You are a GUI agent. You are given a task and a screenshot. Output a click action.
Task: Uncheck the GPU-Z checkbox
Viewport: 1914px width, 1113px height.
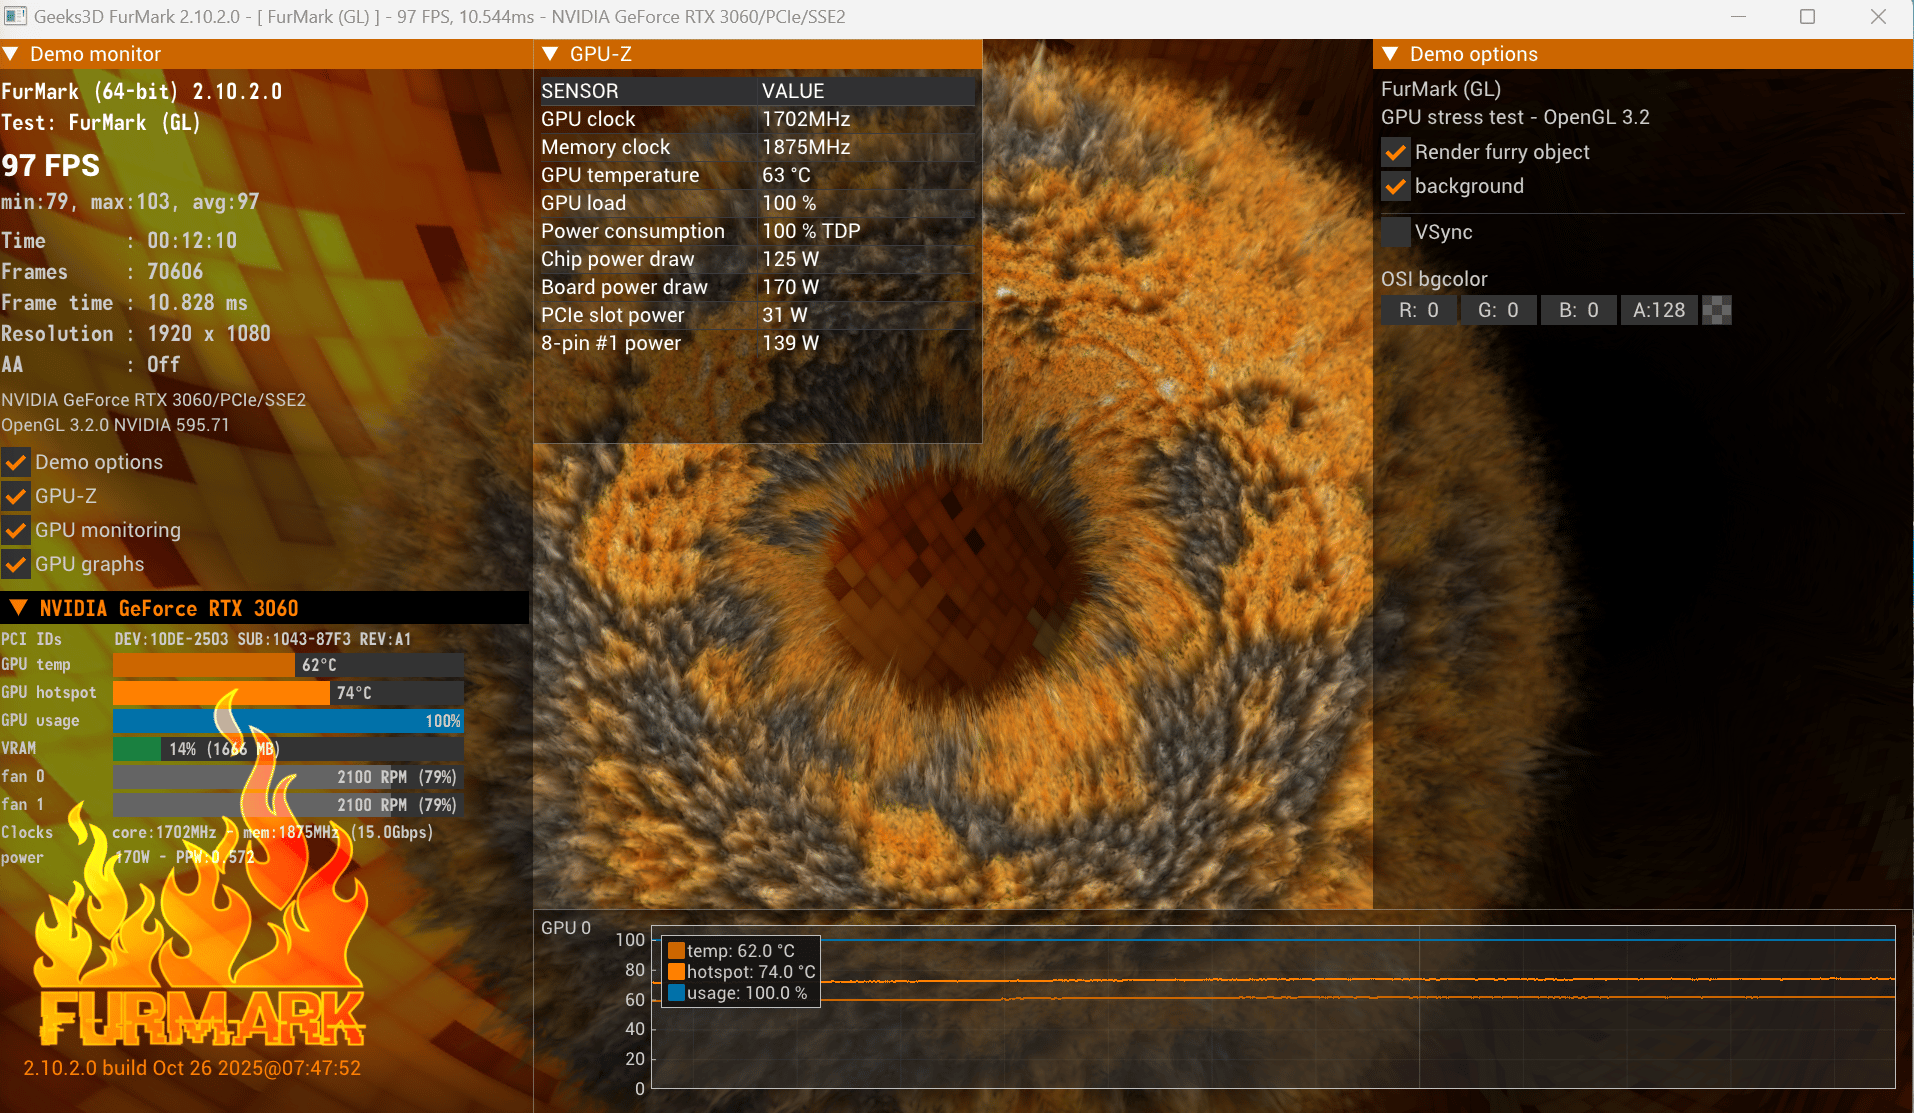(x=16, y=497)
